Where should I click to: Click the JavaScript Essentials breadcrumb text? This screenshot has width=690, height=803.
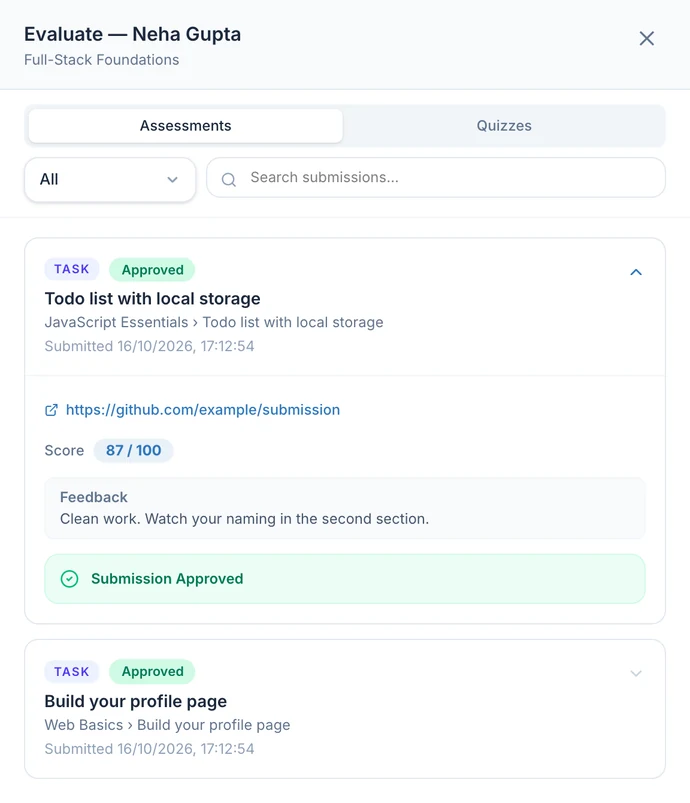116,322
